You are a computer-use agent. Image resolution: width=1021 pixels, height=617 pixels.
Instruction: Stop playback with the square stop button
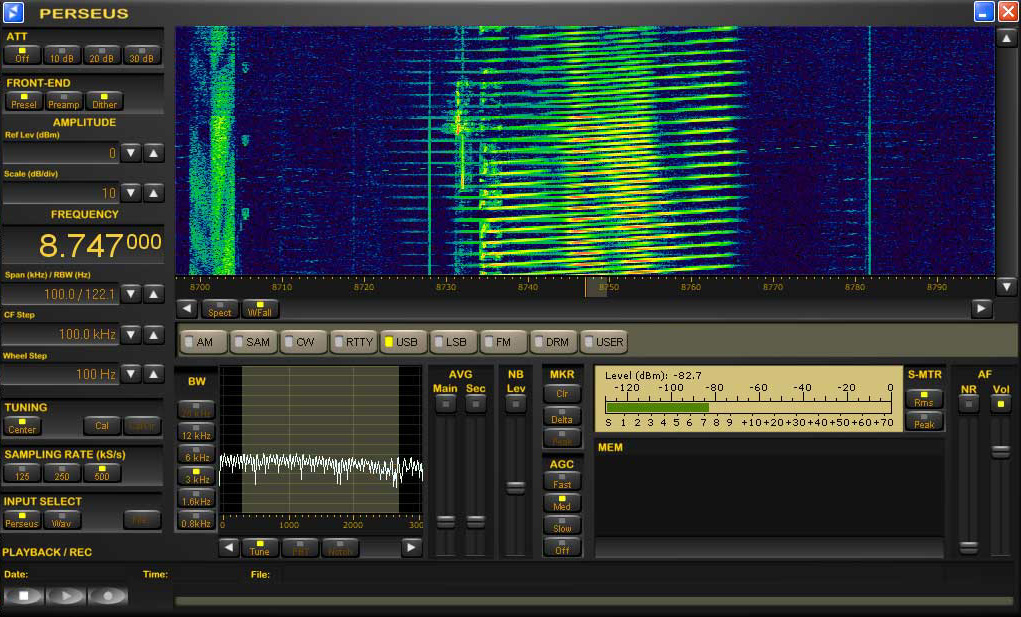coord(24,596)
